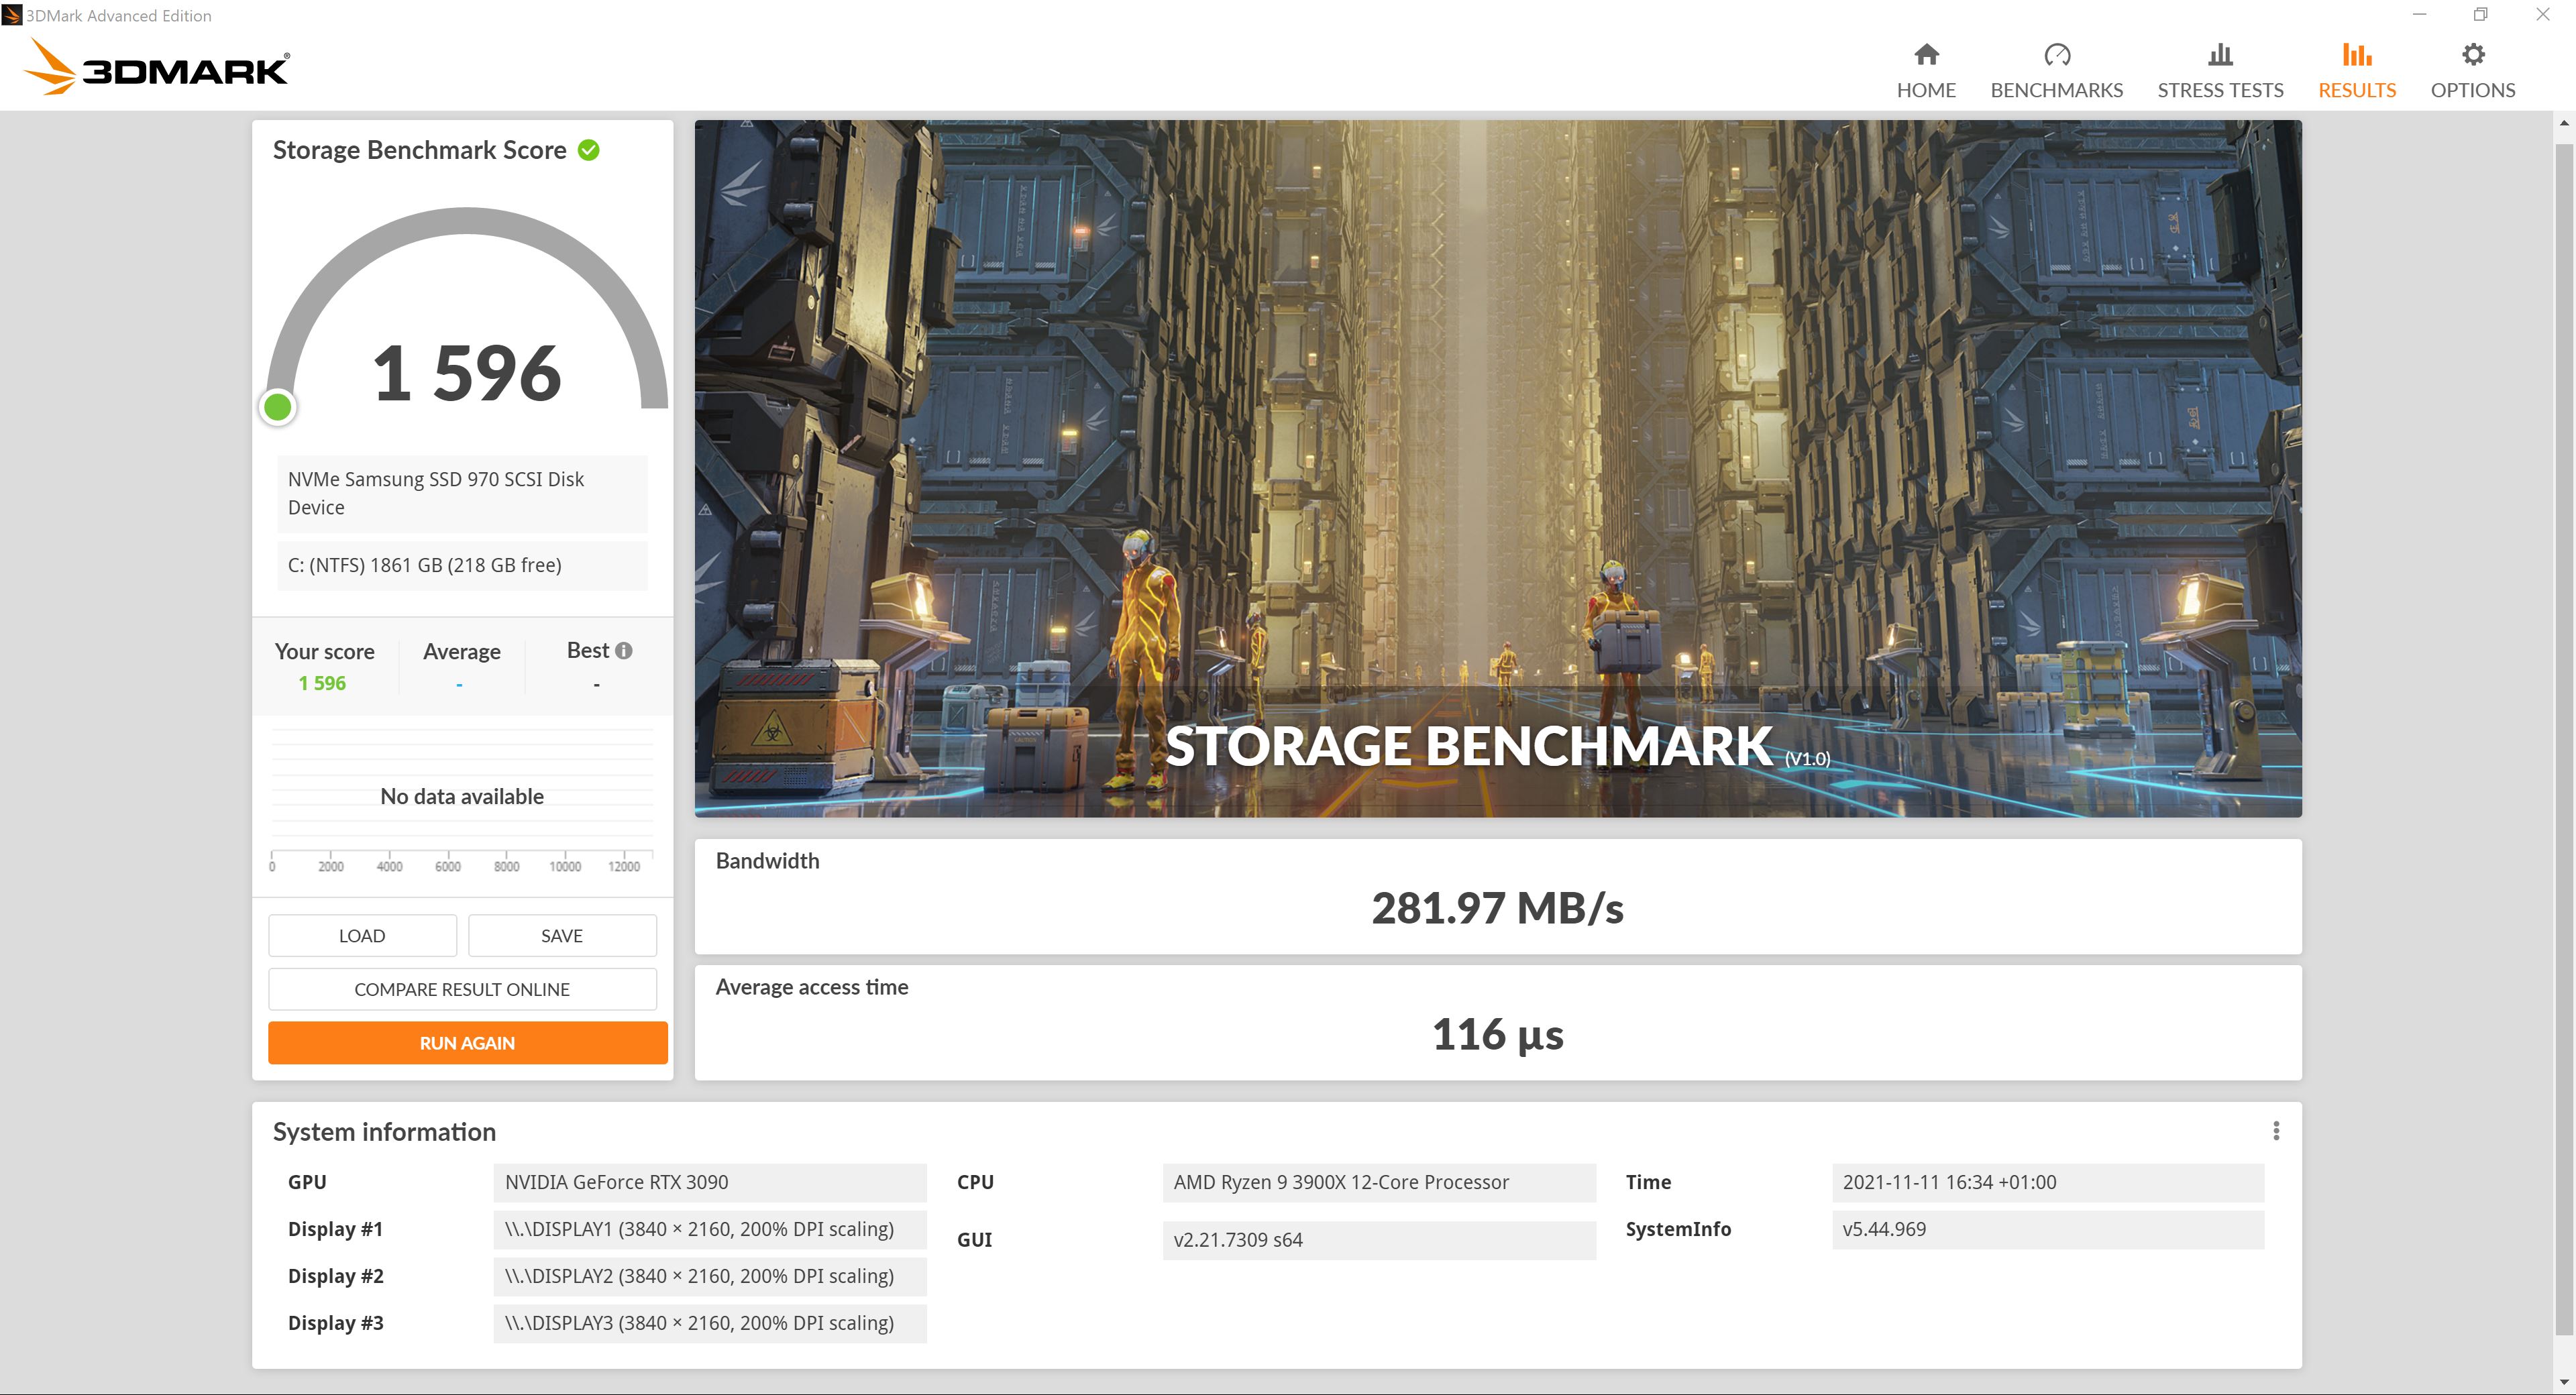This screenshot has width=2576, height=1395.
Task: Load a saved result with LOAD
Action: click(362, 935)
